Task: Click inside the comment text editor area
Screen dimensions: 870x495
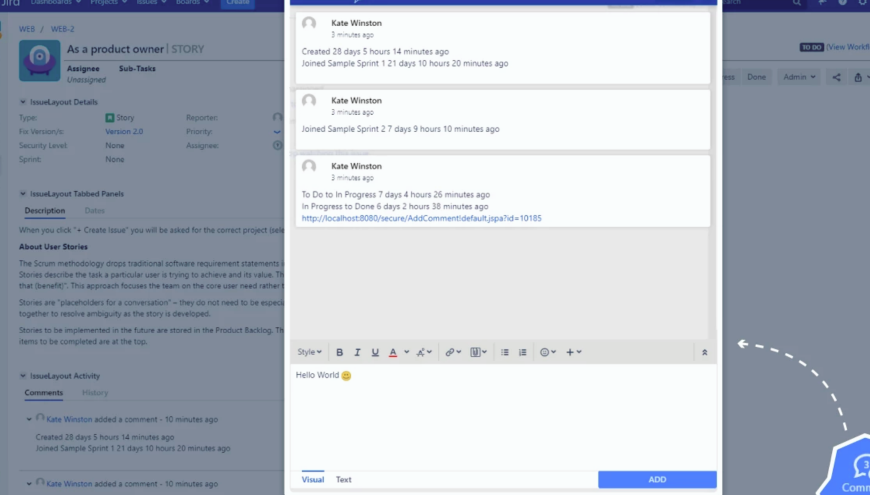Action: pyautogui.click(x=503, y=417)
